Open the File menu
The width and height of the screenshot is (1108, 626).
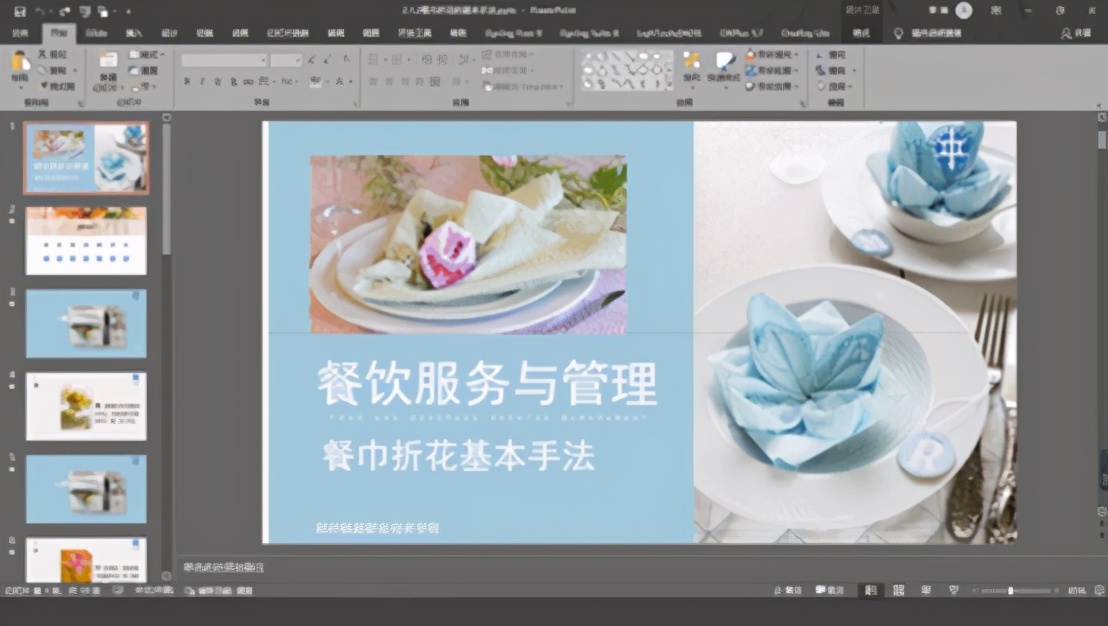point(20,32)
